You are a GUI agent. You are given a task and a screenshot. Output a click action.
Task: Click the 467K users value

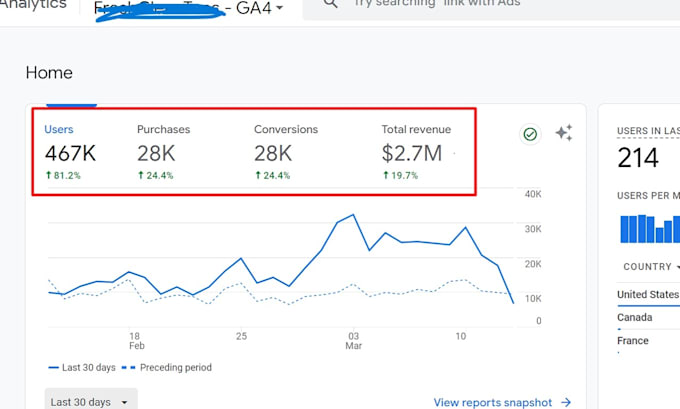click(x=70, y=154)
